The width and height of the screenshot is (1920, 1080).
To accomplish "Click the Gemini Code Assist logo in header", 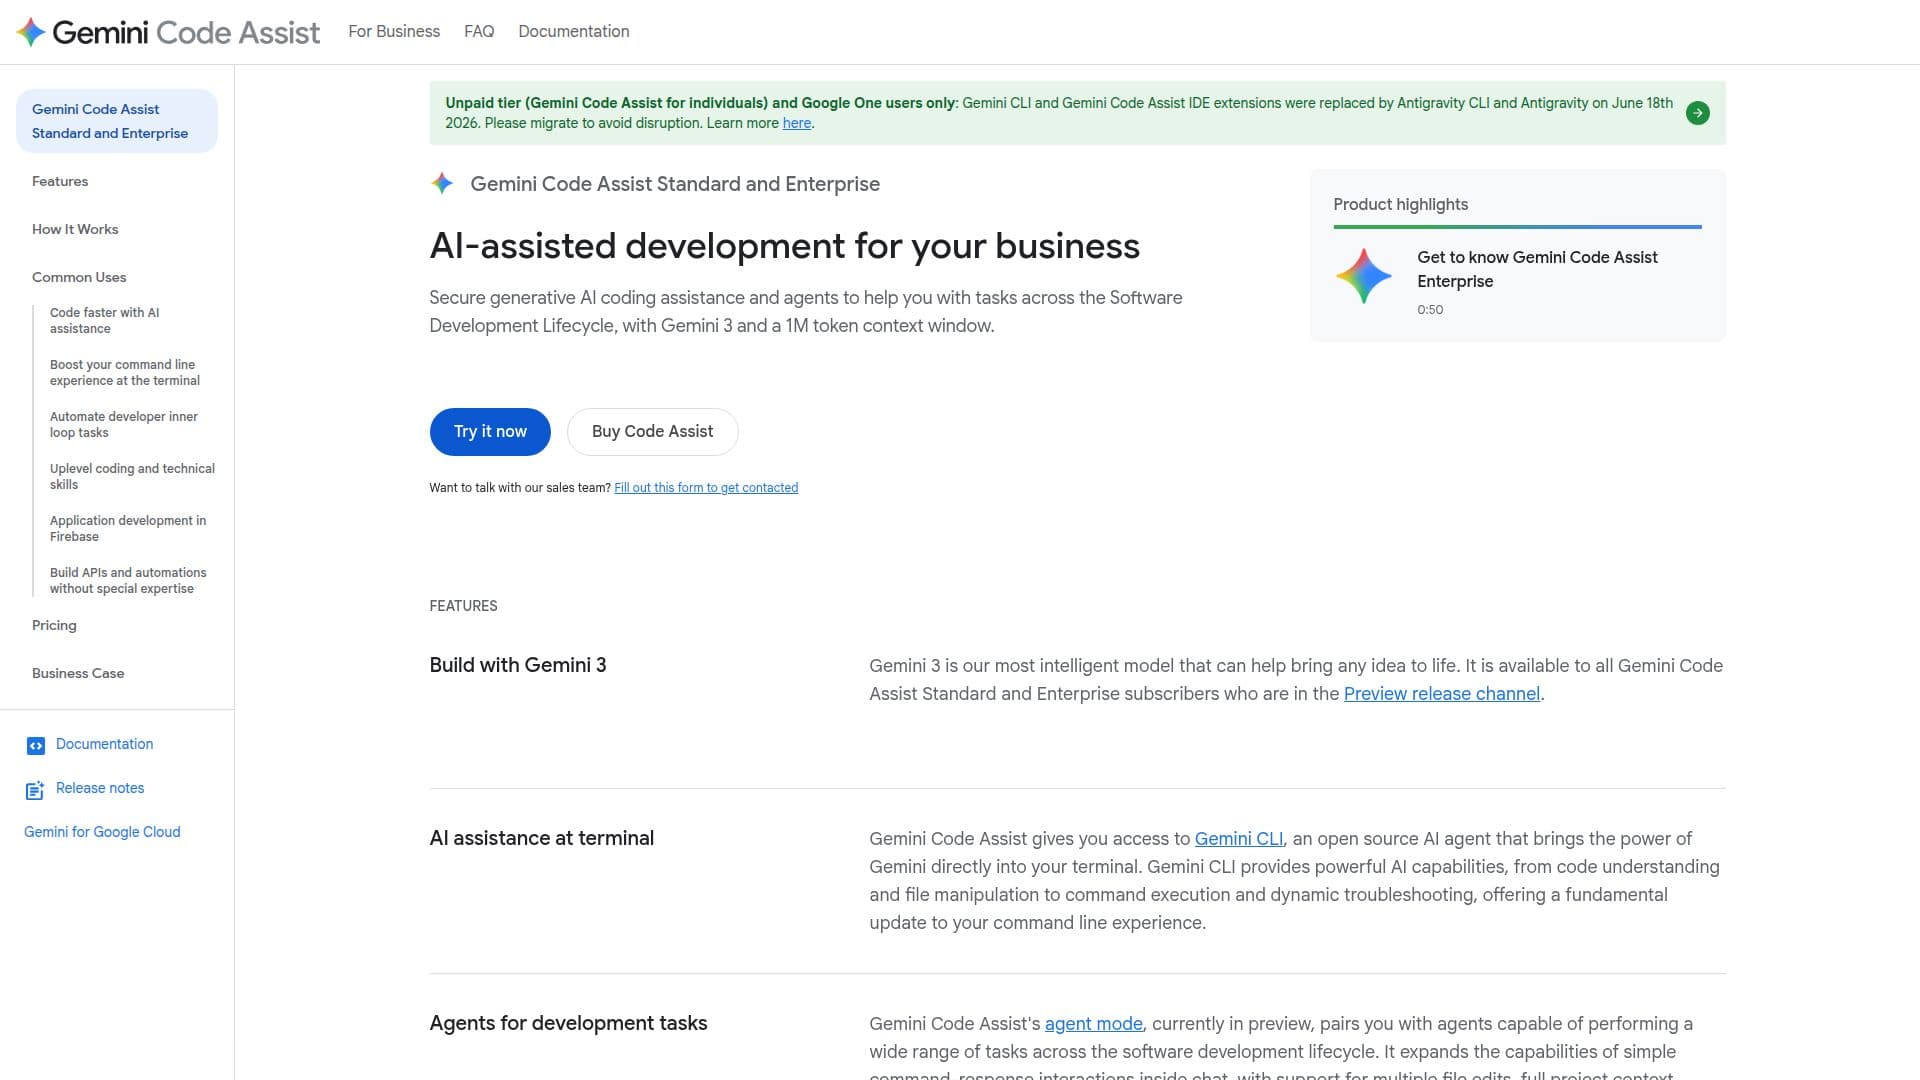I will click(168, 32).
